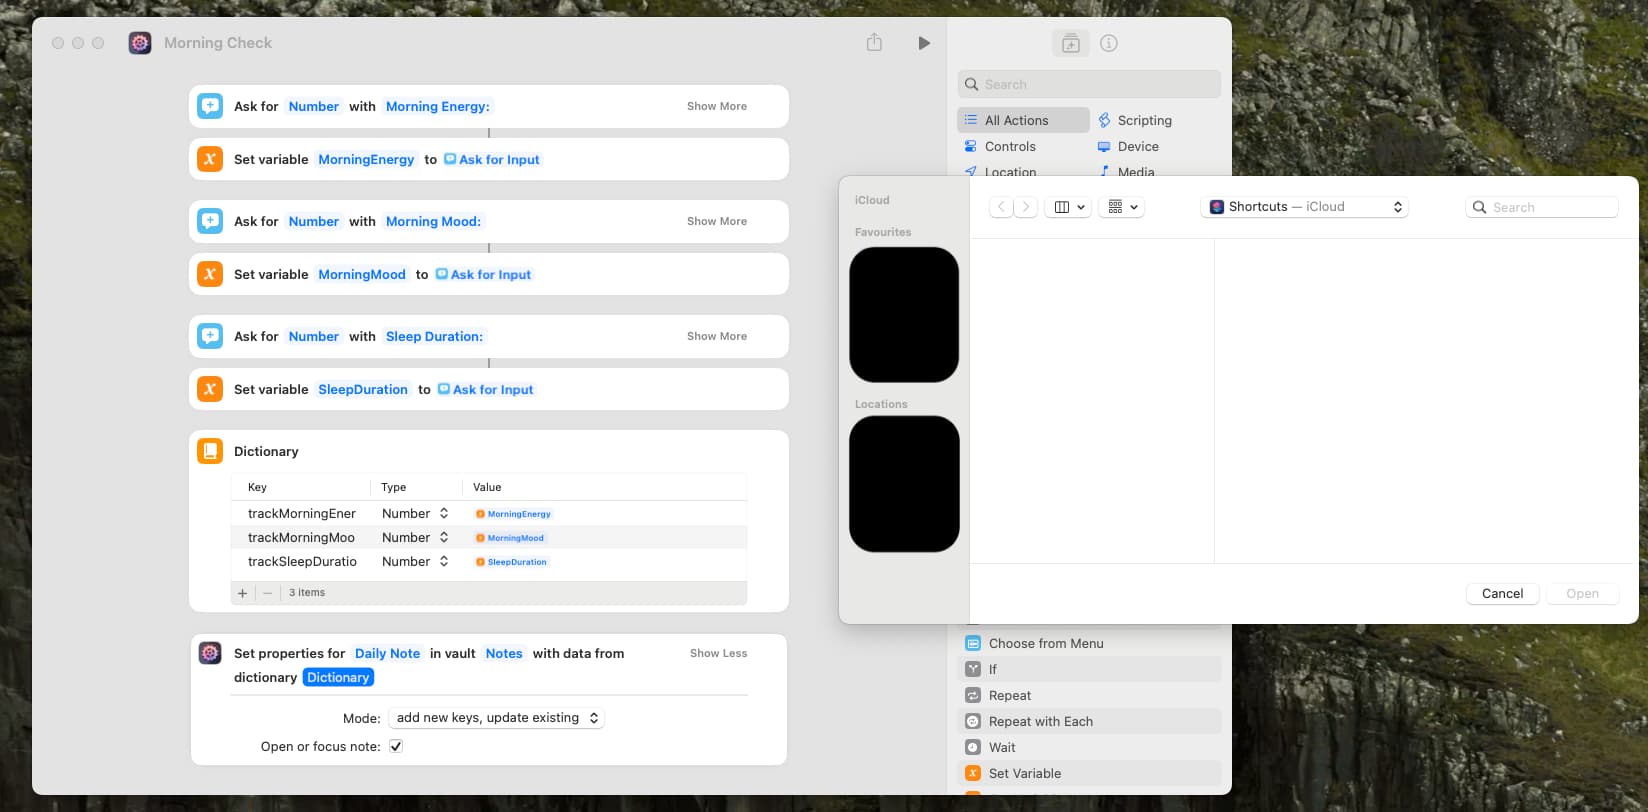Viewport: 1648px width, 812px height.
Task: Click the share icon in the toolbar
Action: pos(874,43)
